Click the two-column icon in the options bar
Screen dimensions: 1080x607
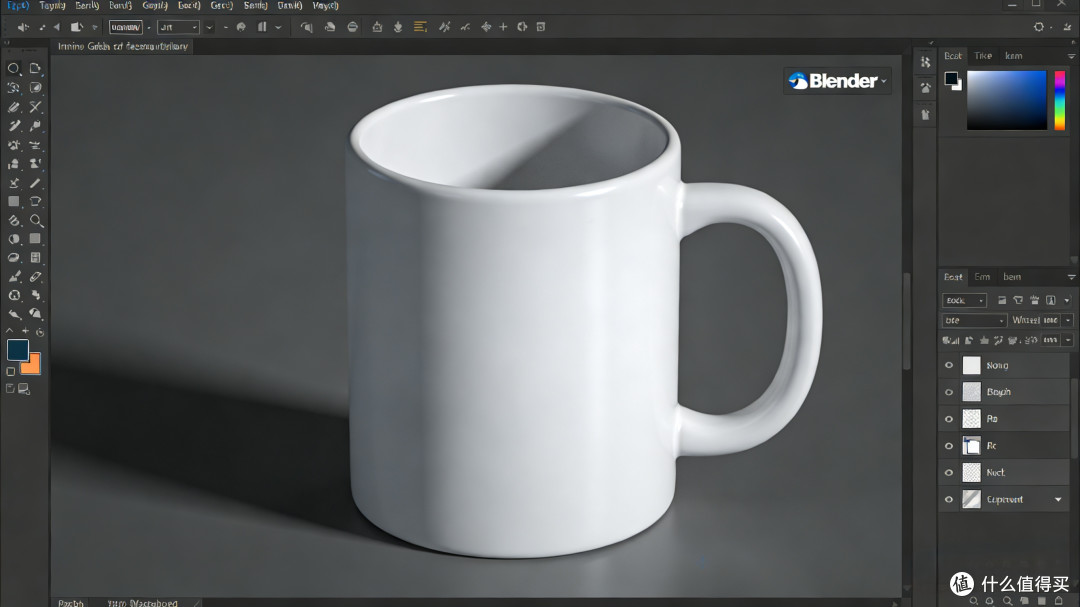pos(262,27)
